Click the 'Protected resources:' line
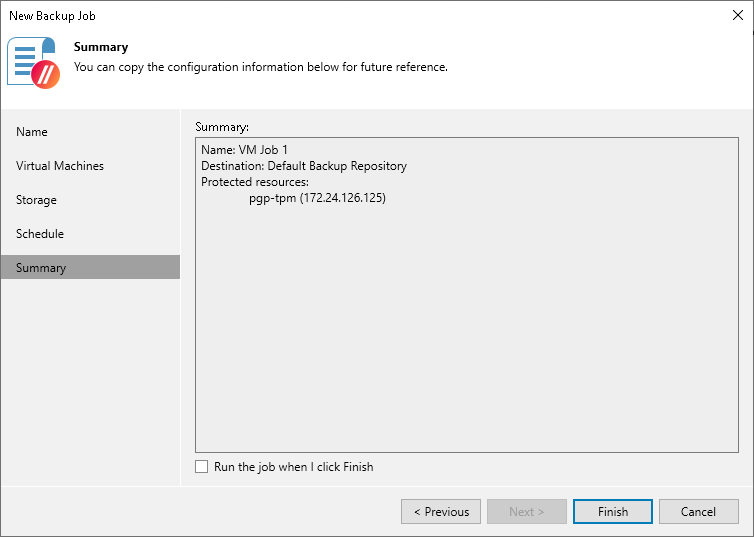Viewport: 754px width, 537px height. click(x=255, y=182)
